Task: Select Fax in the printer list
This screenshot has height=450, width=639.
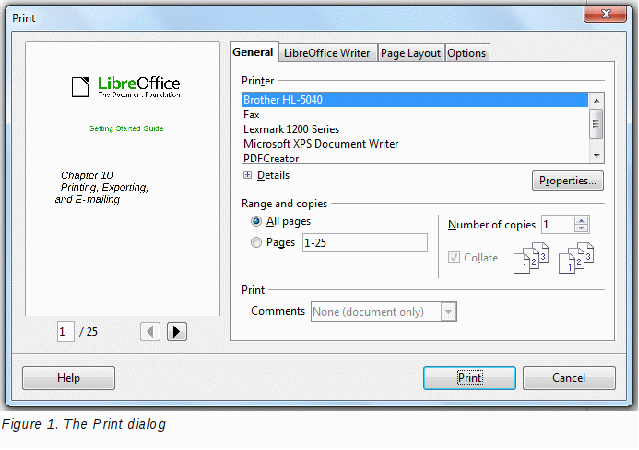Action: pos(415,115)
